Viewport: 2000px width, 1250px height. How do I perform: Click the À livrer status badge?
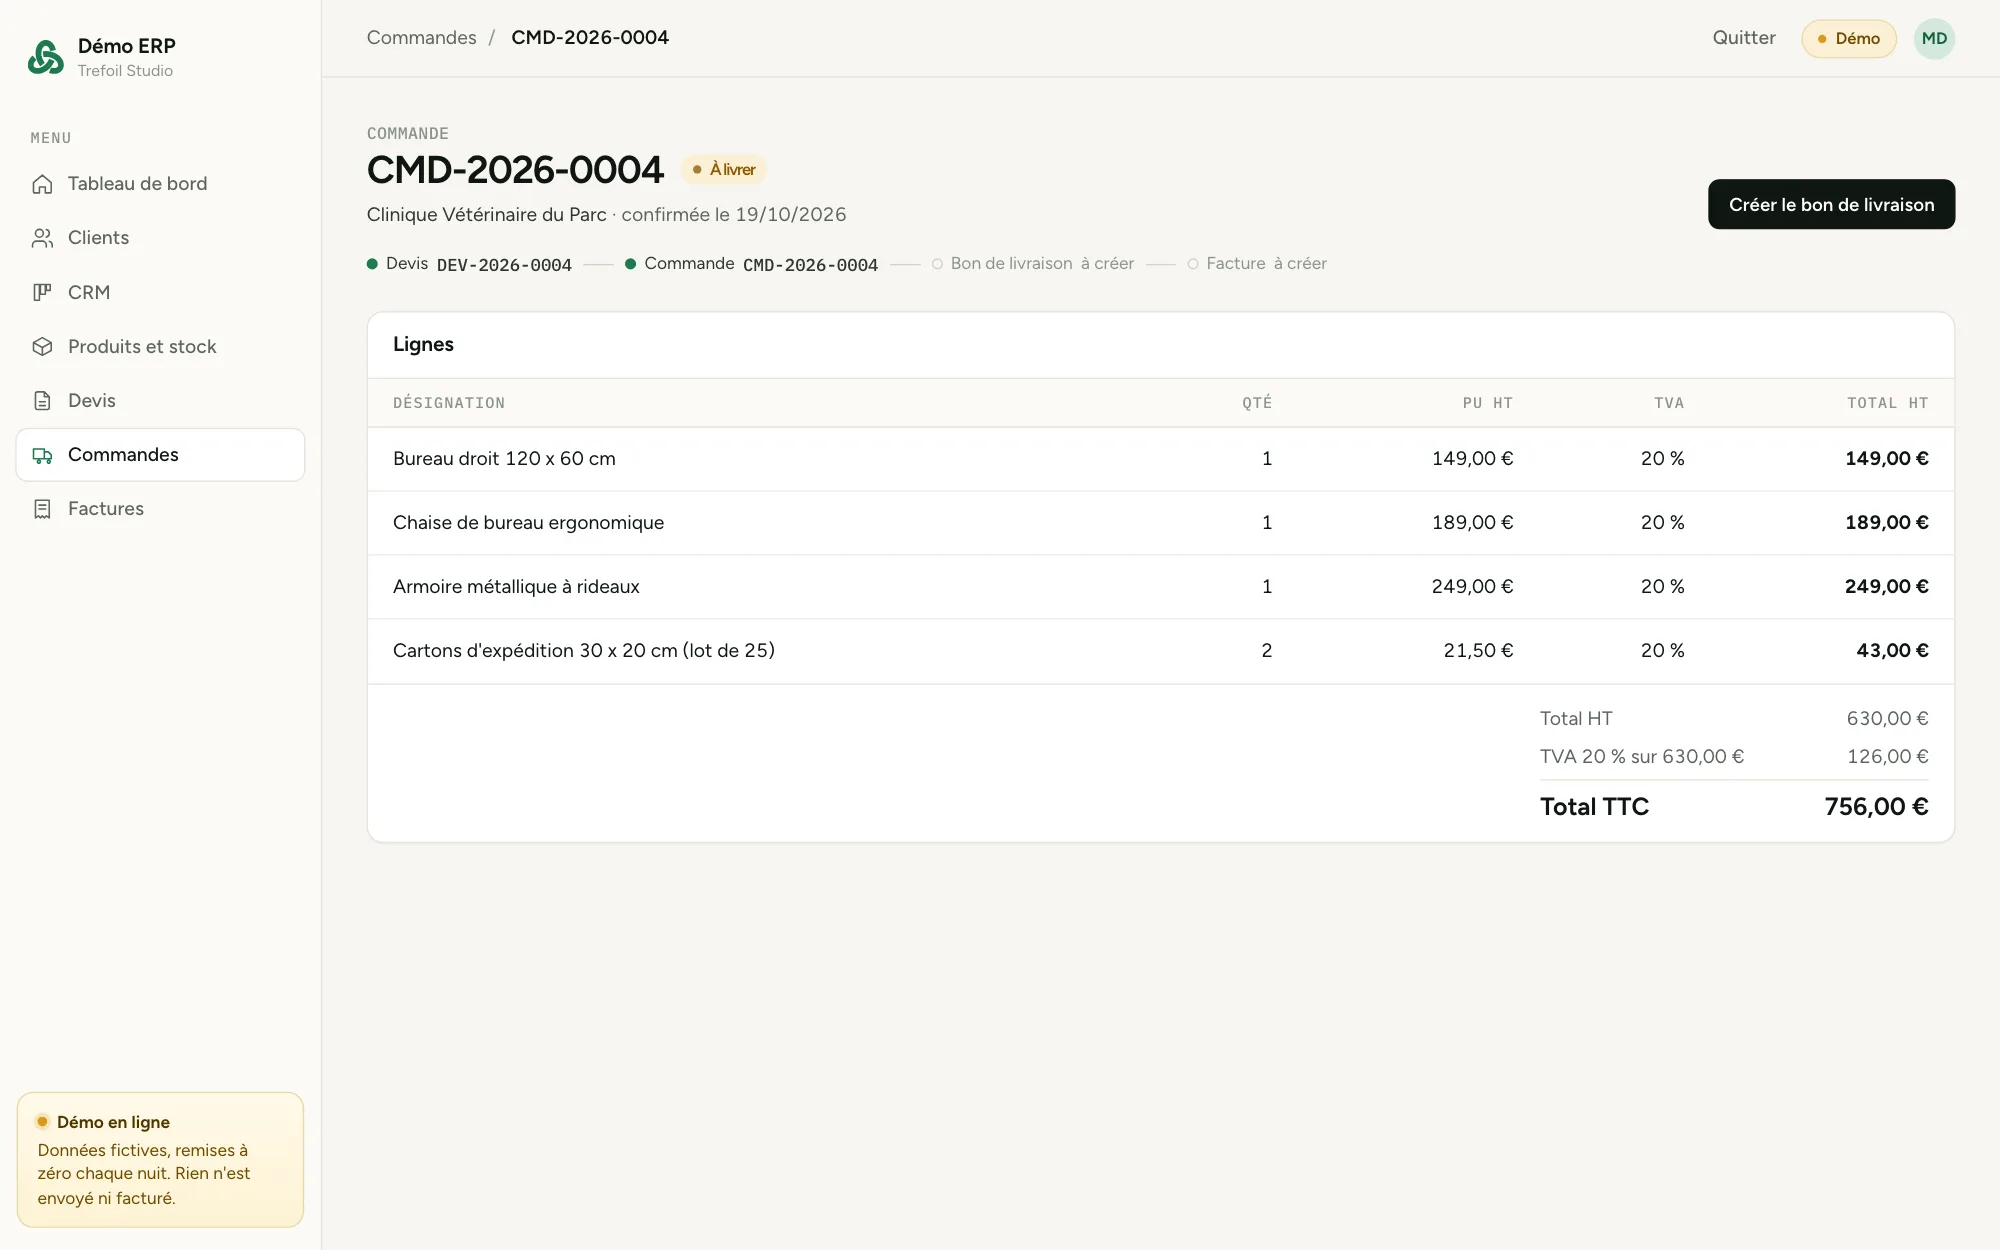click(x=724, y=170)
